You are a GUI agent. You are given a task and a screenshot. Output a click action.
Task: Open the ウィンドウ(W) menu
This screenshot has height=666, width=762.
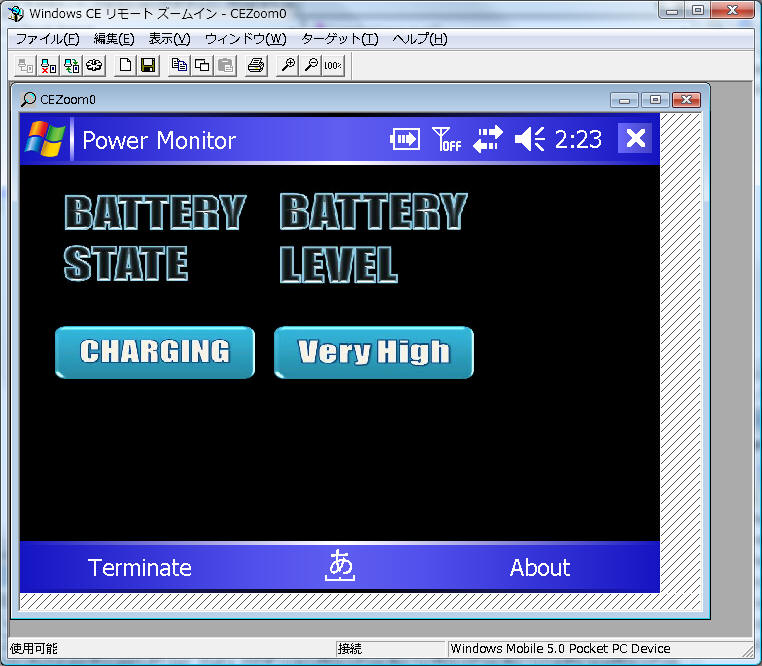[x=246, y=39]
